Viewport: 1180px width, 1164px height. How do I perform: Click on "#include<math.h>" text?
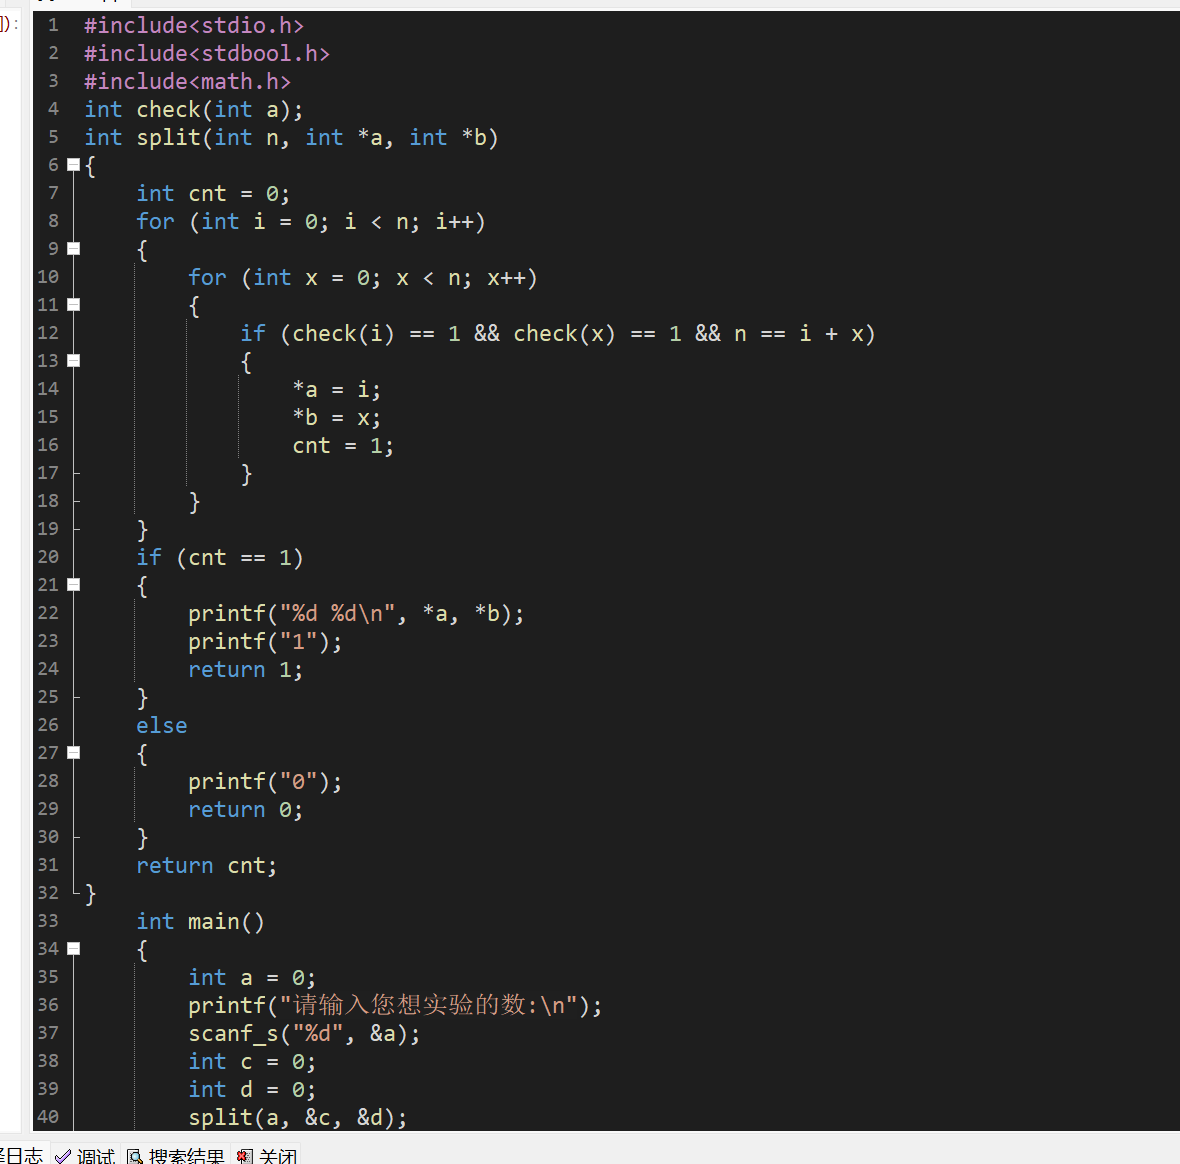point(187,81)
